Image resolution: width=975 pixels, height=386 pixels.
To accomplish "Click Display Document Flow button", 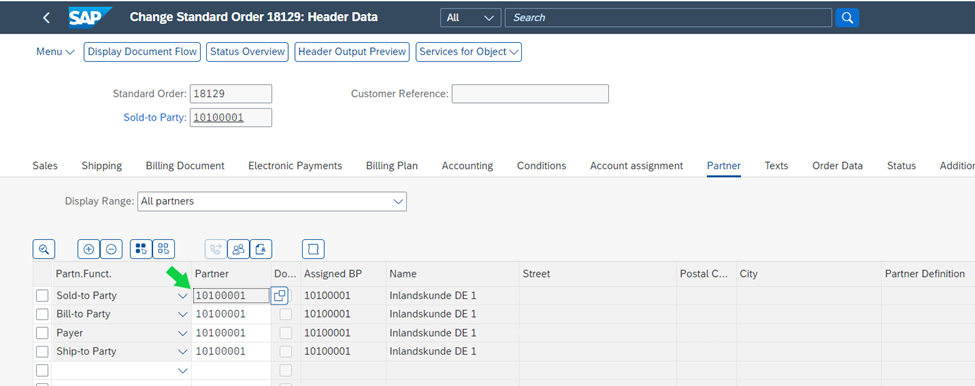I will (x=142, y=52).
